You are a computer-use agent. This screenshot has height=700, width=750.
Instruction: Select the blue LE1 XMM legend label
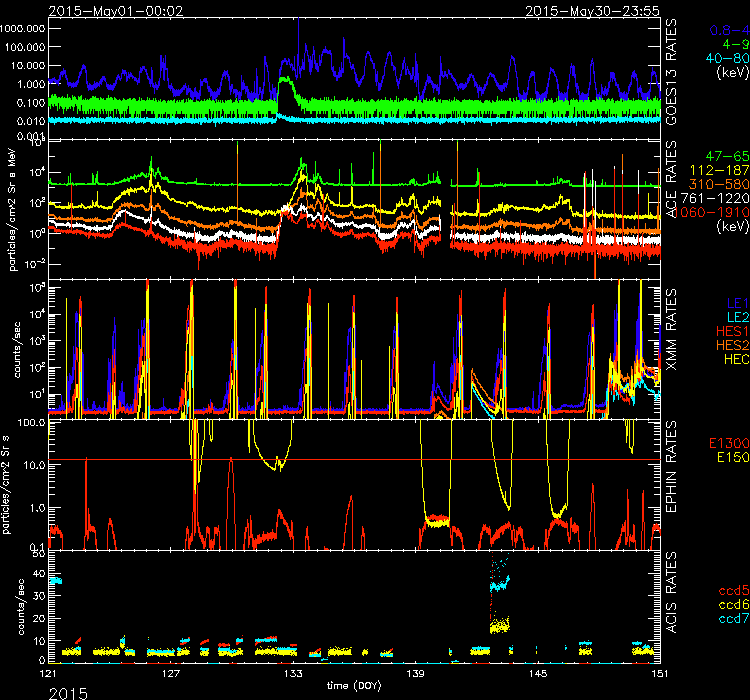click(x=735, y=299)
